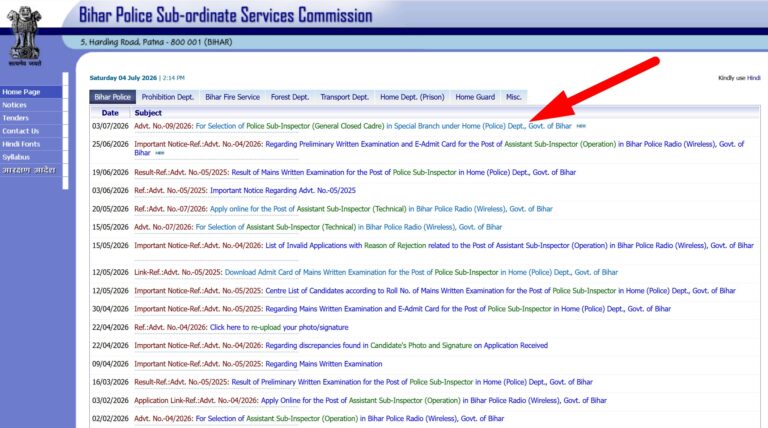Open Result of Preliminary Written Examination link

[x=412, y=382]
